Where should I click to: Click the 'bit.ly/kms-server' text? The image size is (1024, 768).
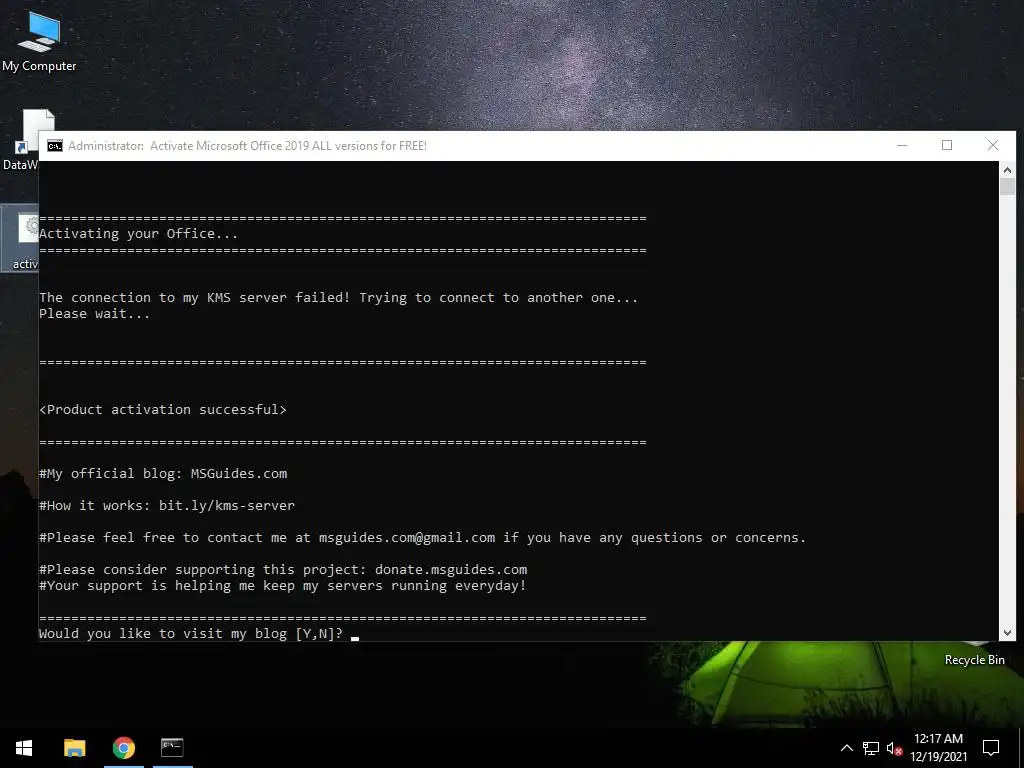tap(227, 505)
